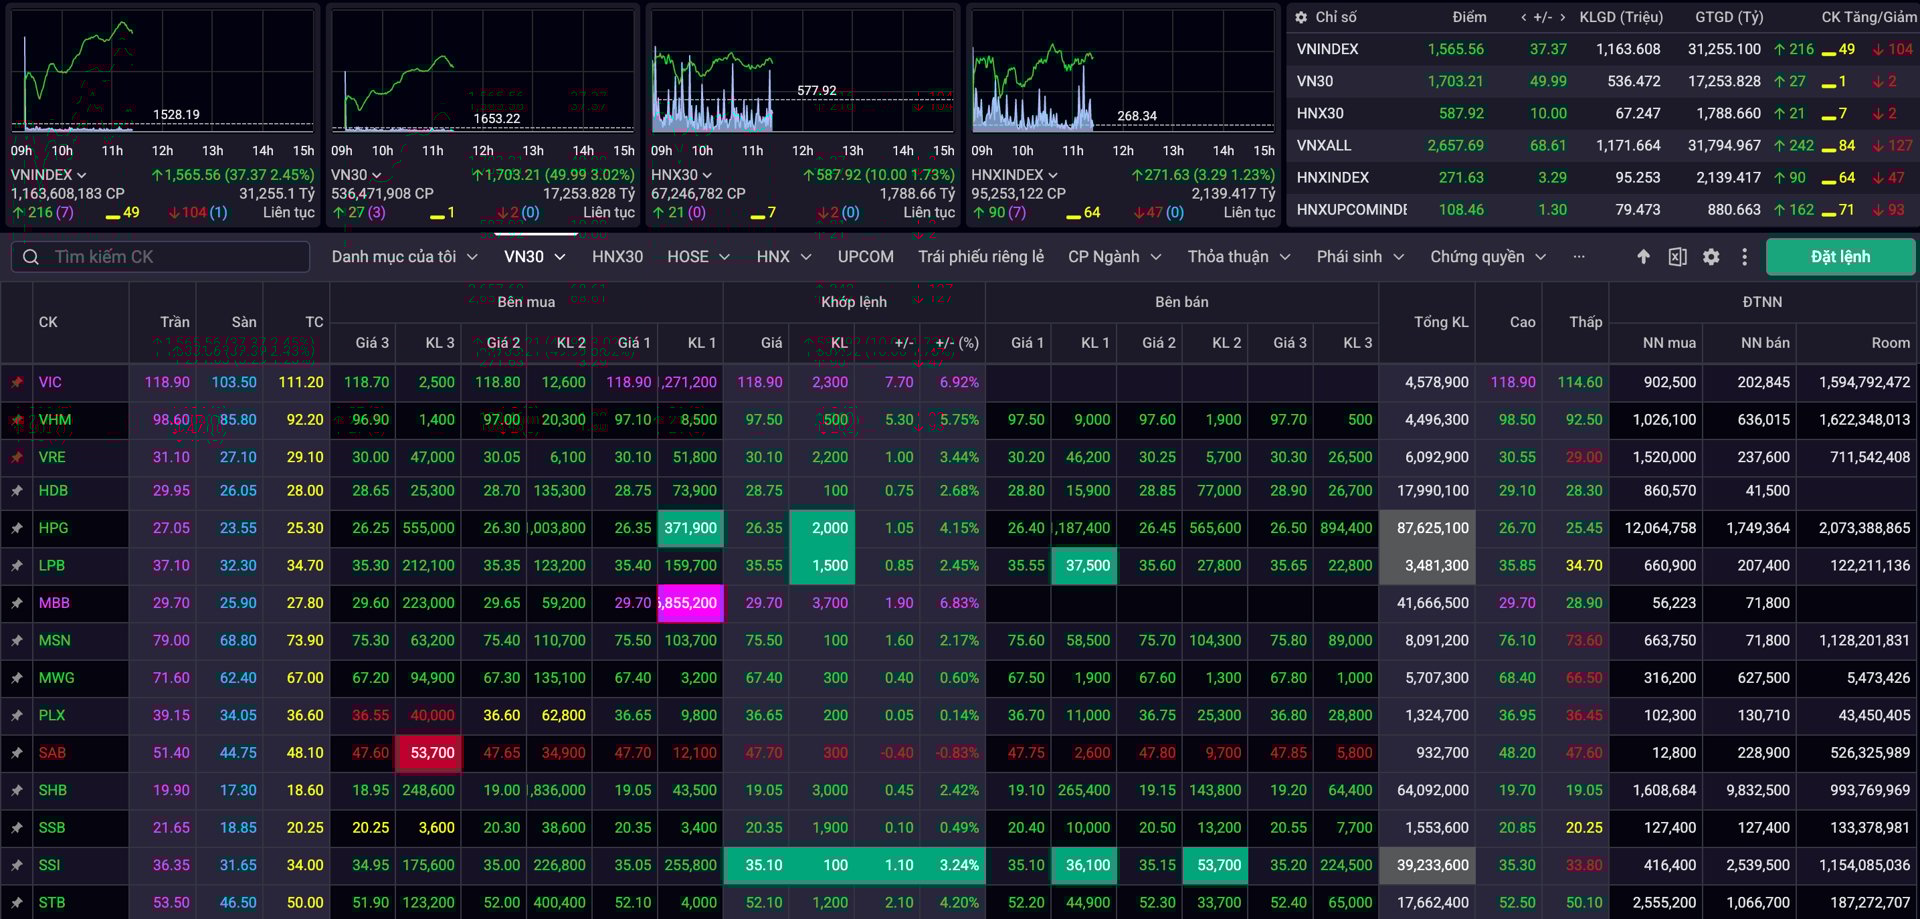Click the right arrow next to +/- header
1920x919 pixels.
coord(1562,17)
